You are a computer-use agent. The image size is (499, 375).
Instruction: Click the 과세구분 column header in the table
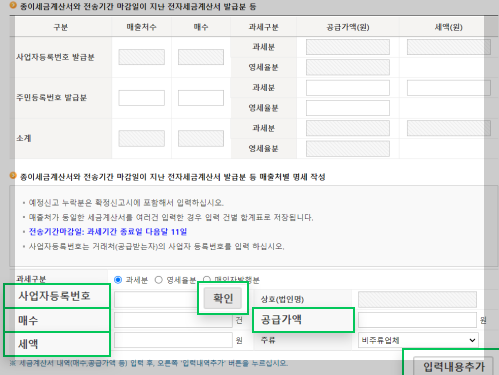(263, 27)
